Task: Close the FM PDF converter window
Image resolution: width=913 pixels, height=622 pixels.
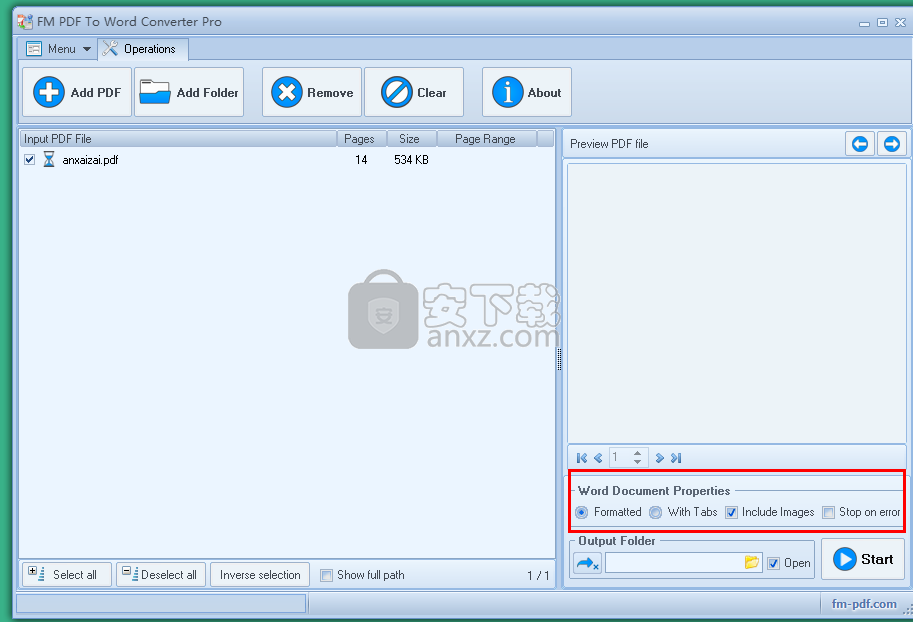Action: pyautogui.click(x=901, y=22)
